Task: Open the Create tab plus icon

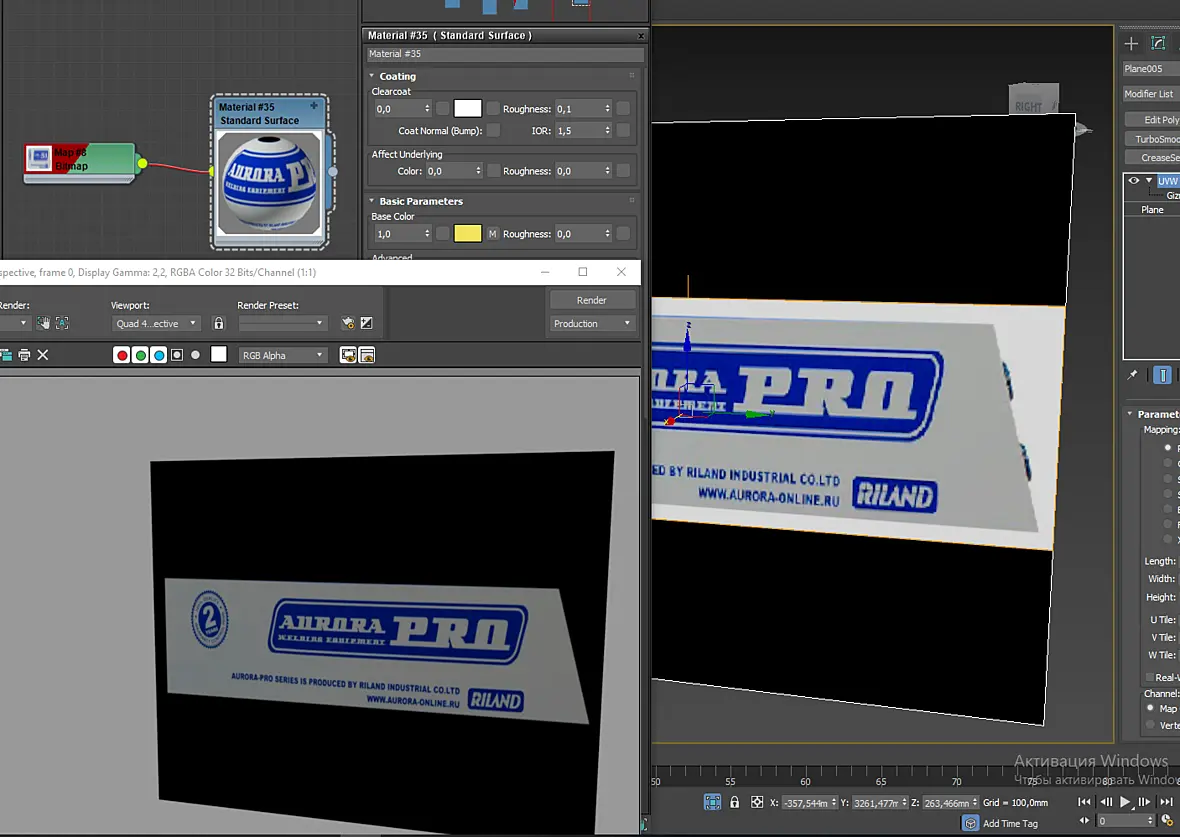Action: point(1131,44)
